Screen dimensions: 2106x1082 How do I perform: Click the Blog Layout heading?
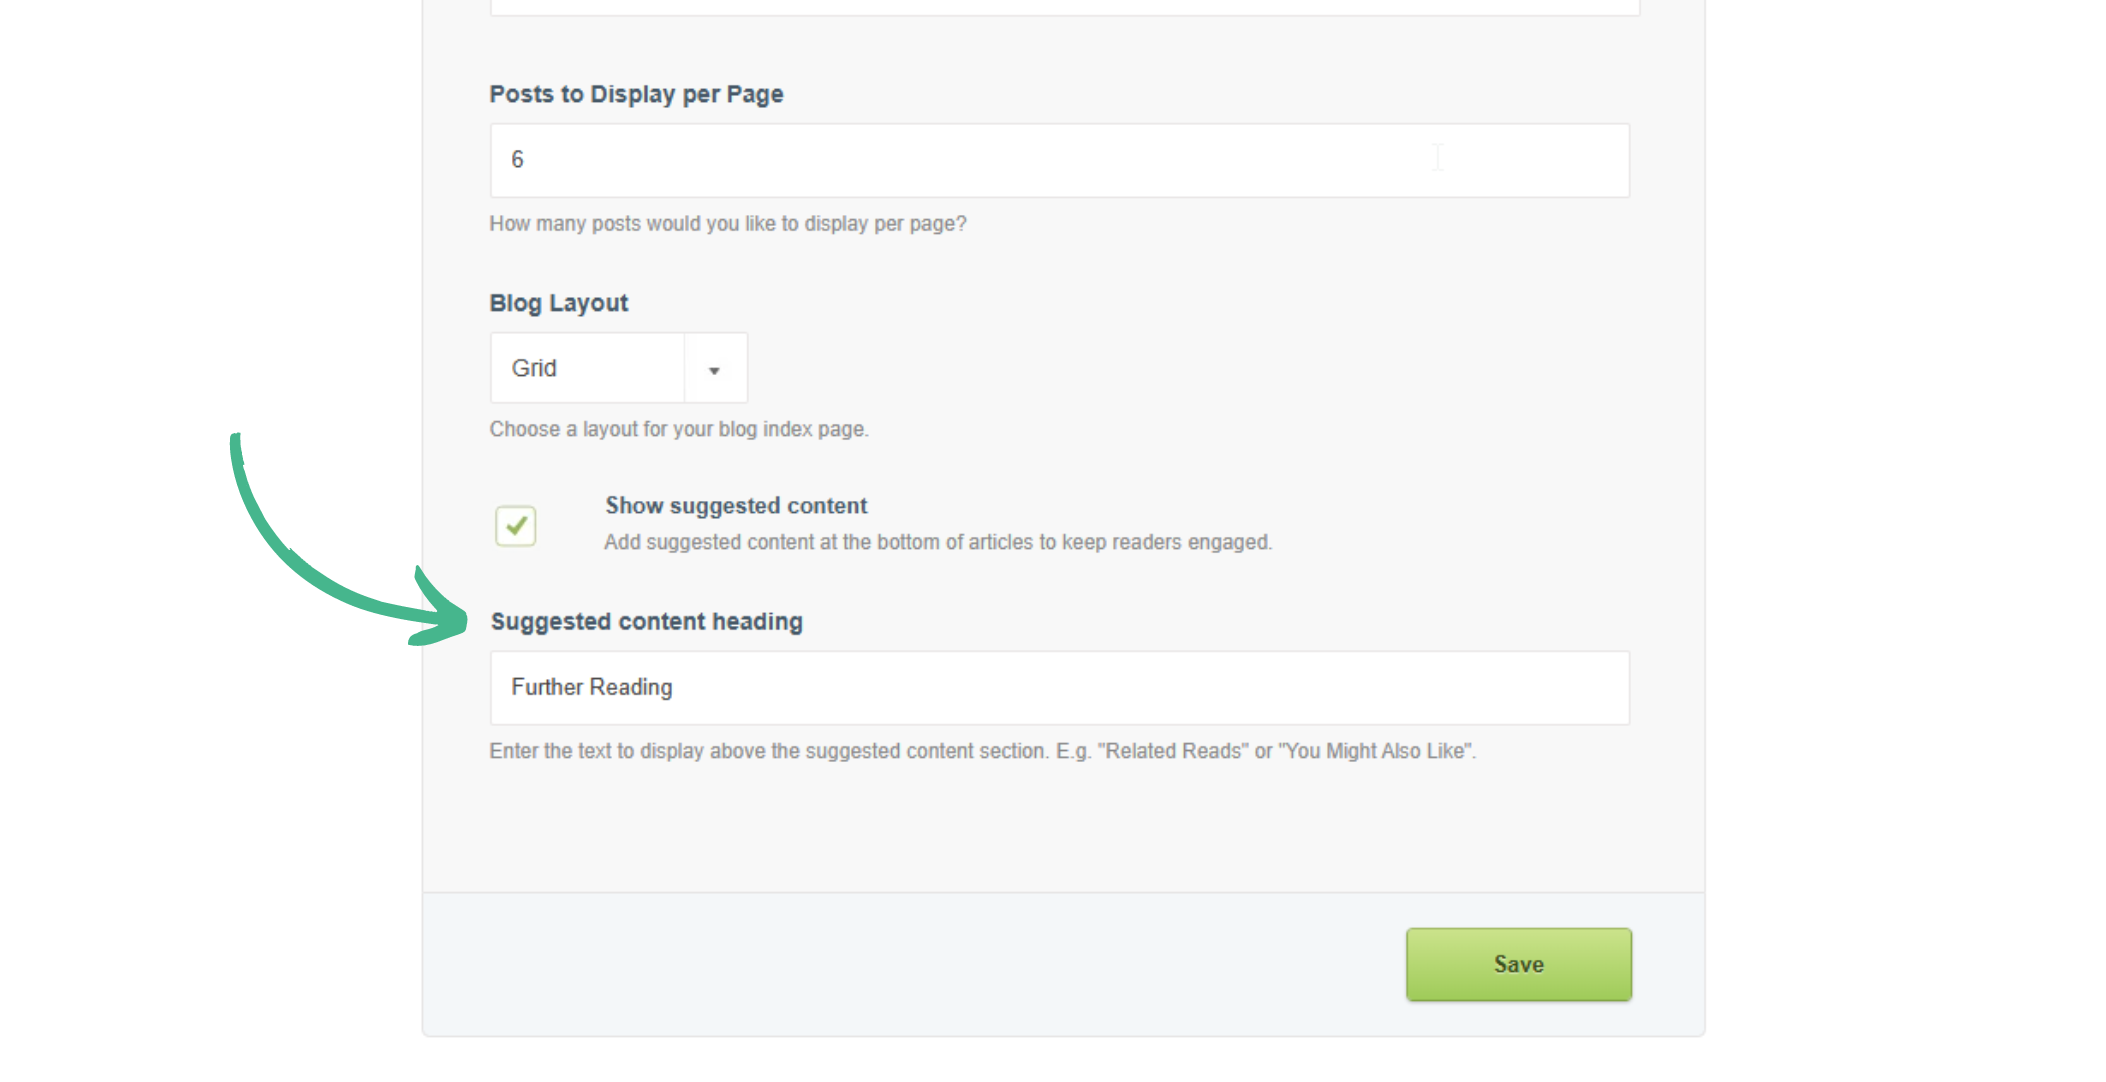coord(558,302)
